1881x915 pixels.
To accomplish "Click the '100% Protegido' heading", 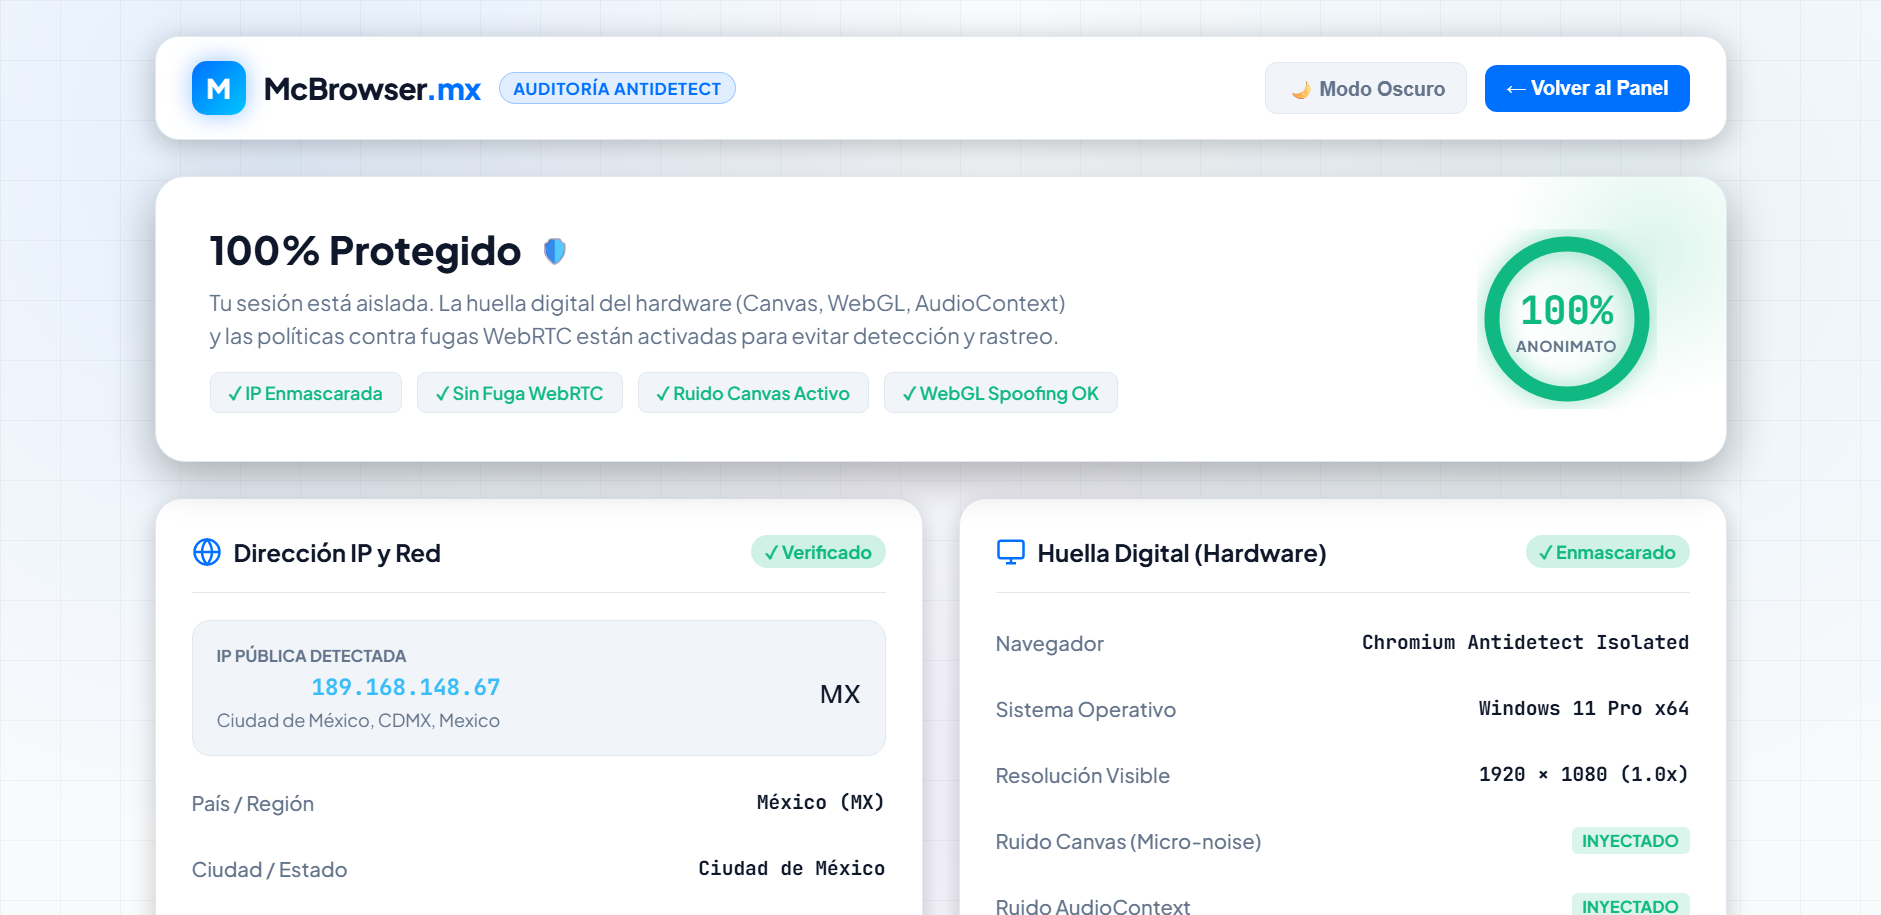I will pyautogui.click(x=365, y=251).
